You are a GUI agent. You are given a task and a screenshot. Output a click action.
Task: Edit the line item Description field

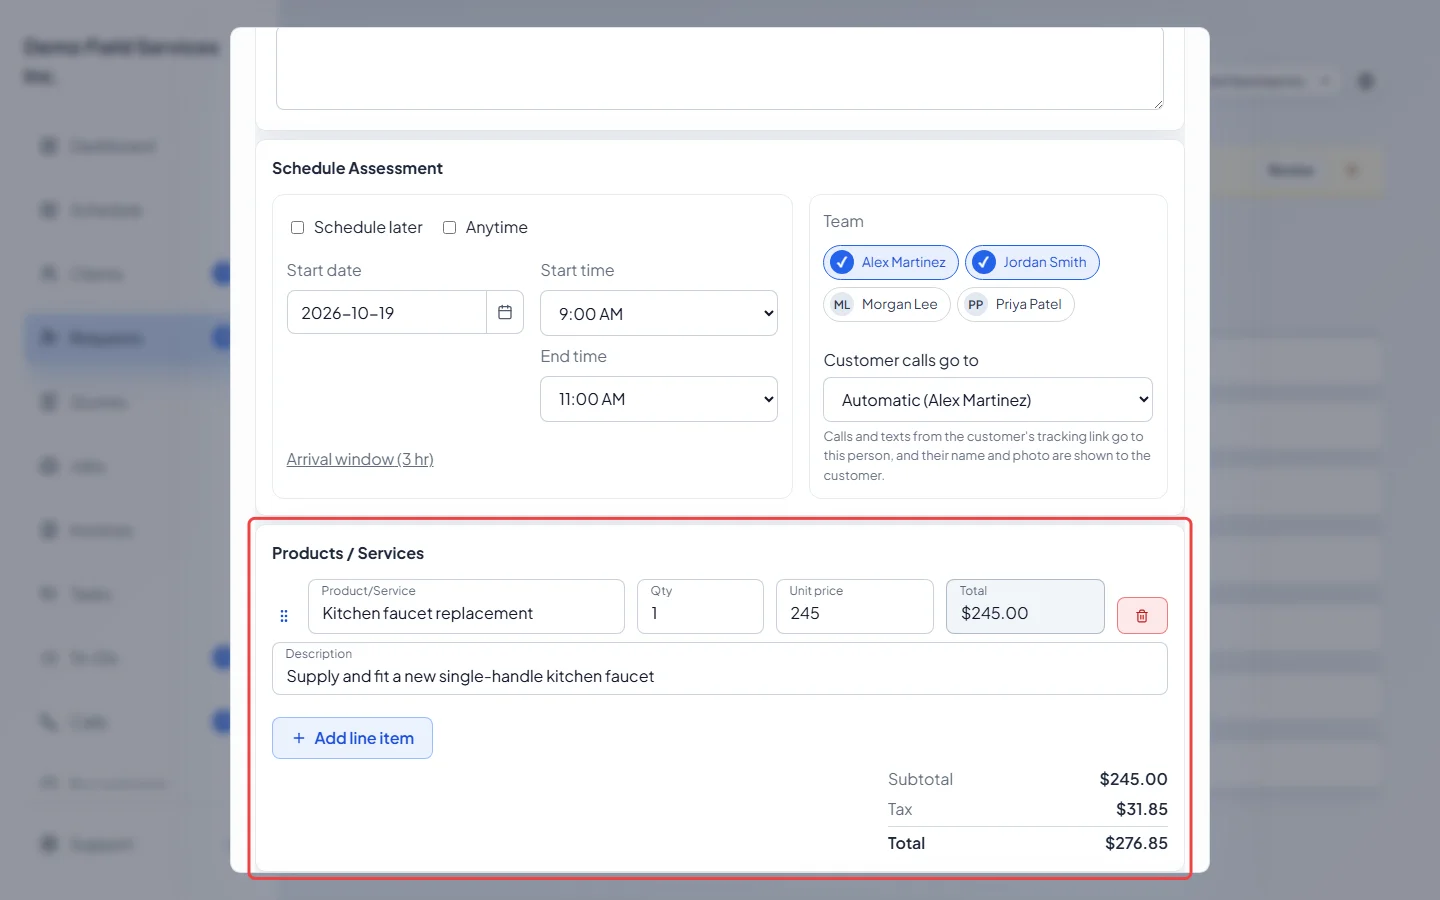pyautogui.click(x=720, y=668)
